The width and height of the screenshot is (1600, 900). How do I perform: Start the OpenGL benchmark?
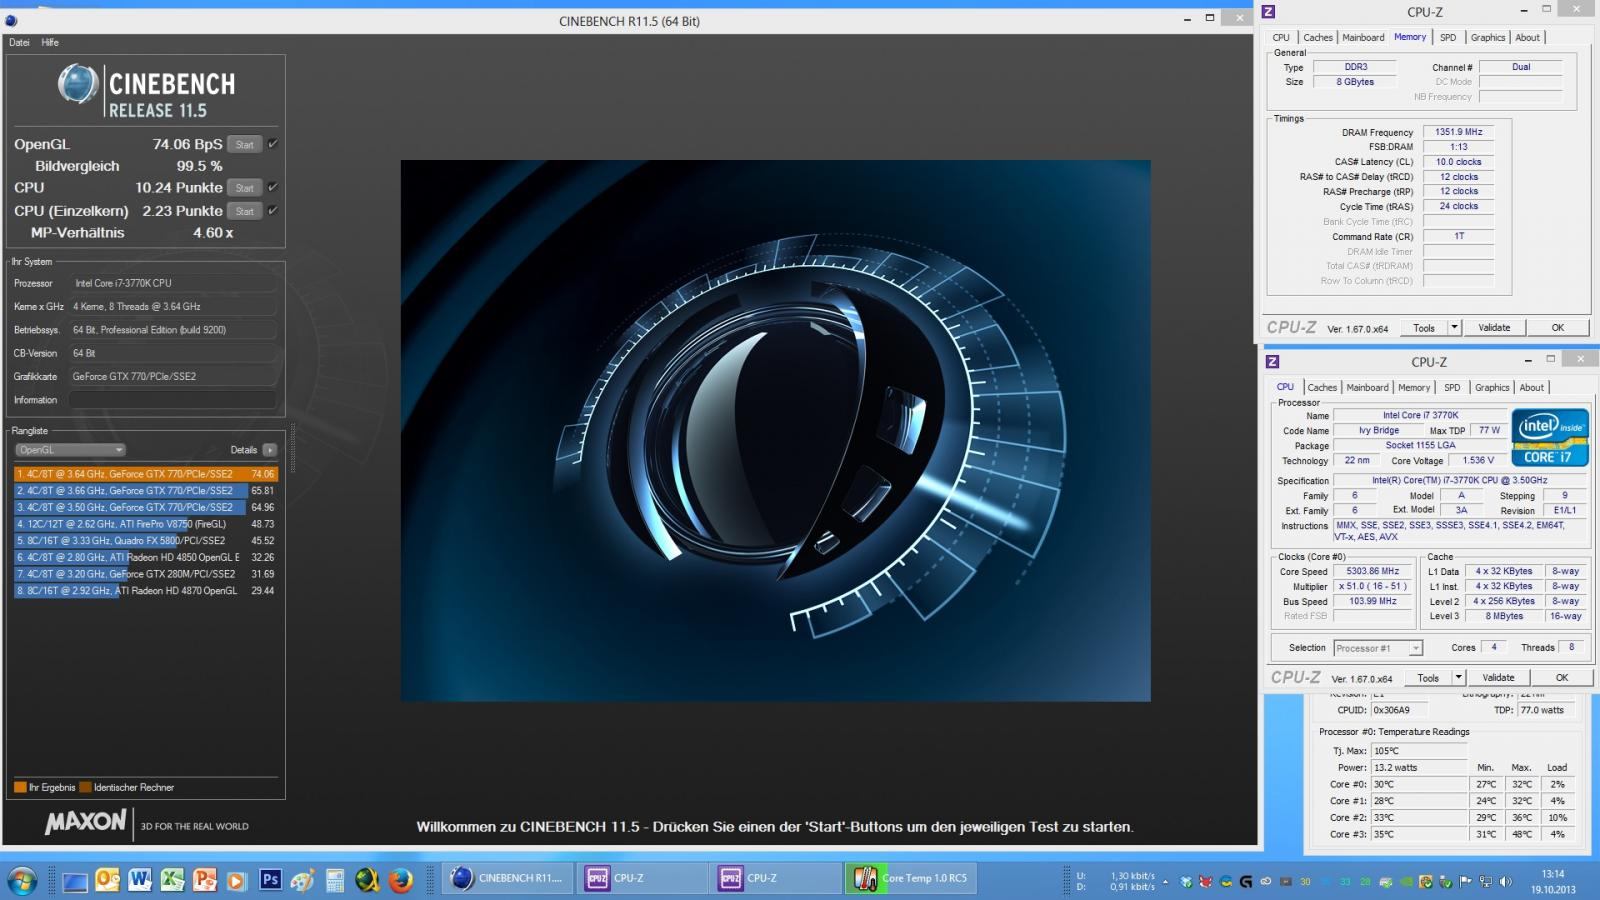tap(245, 144)
